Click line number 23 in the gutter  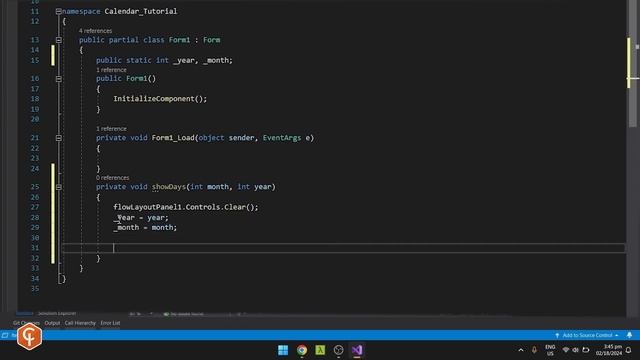(x=35, y=158)
